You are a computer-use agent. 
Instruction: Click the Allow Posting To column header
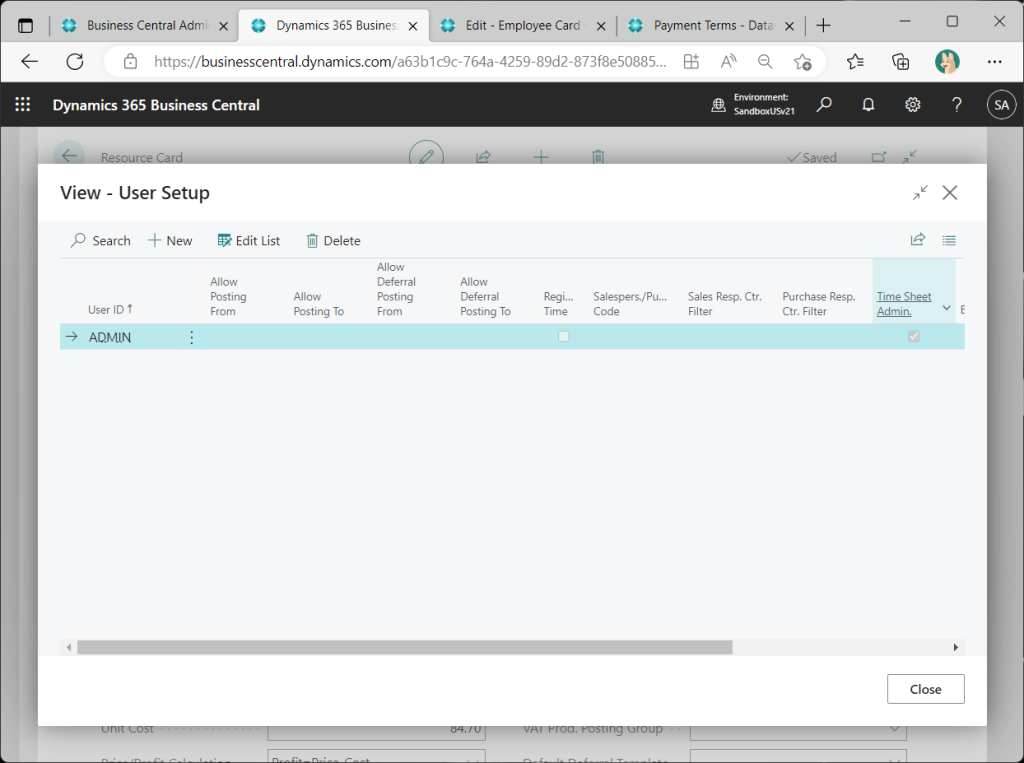319,304
